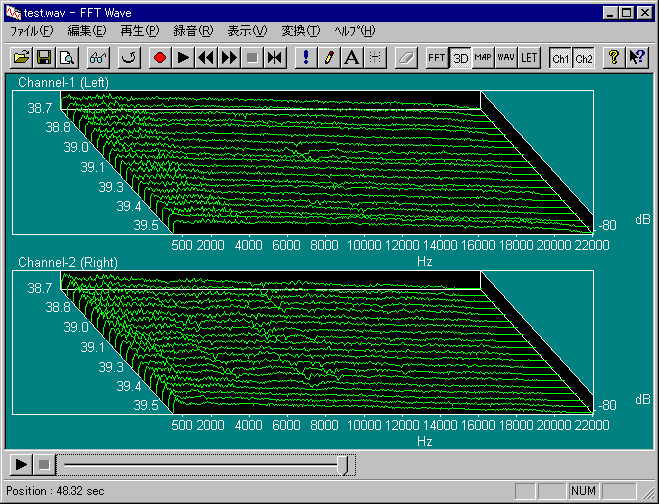Switch to FFT display mode

(437, 58)
